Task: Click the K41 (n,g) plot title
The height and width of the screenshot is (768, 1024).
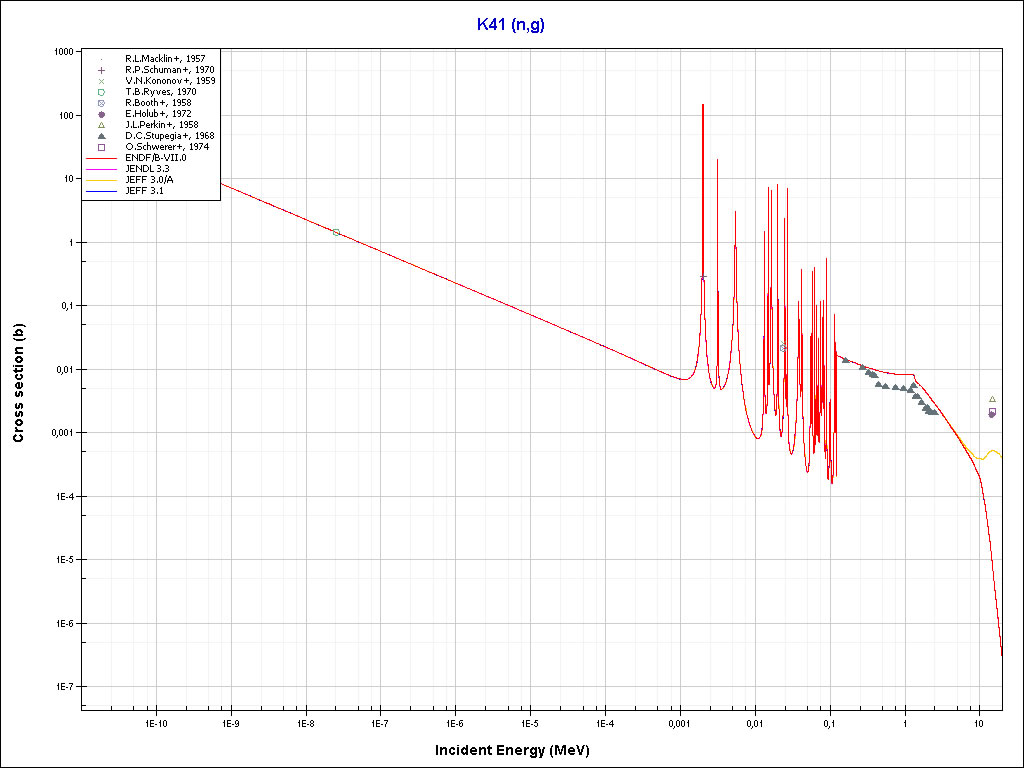Action: point(511,25)
